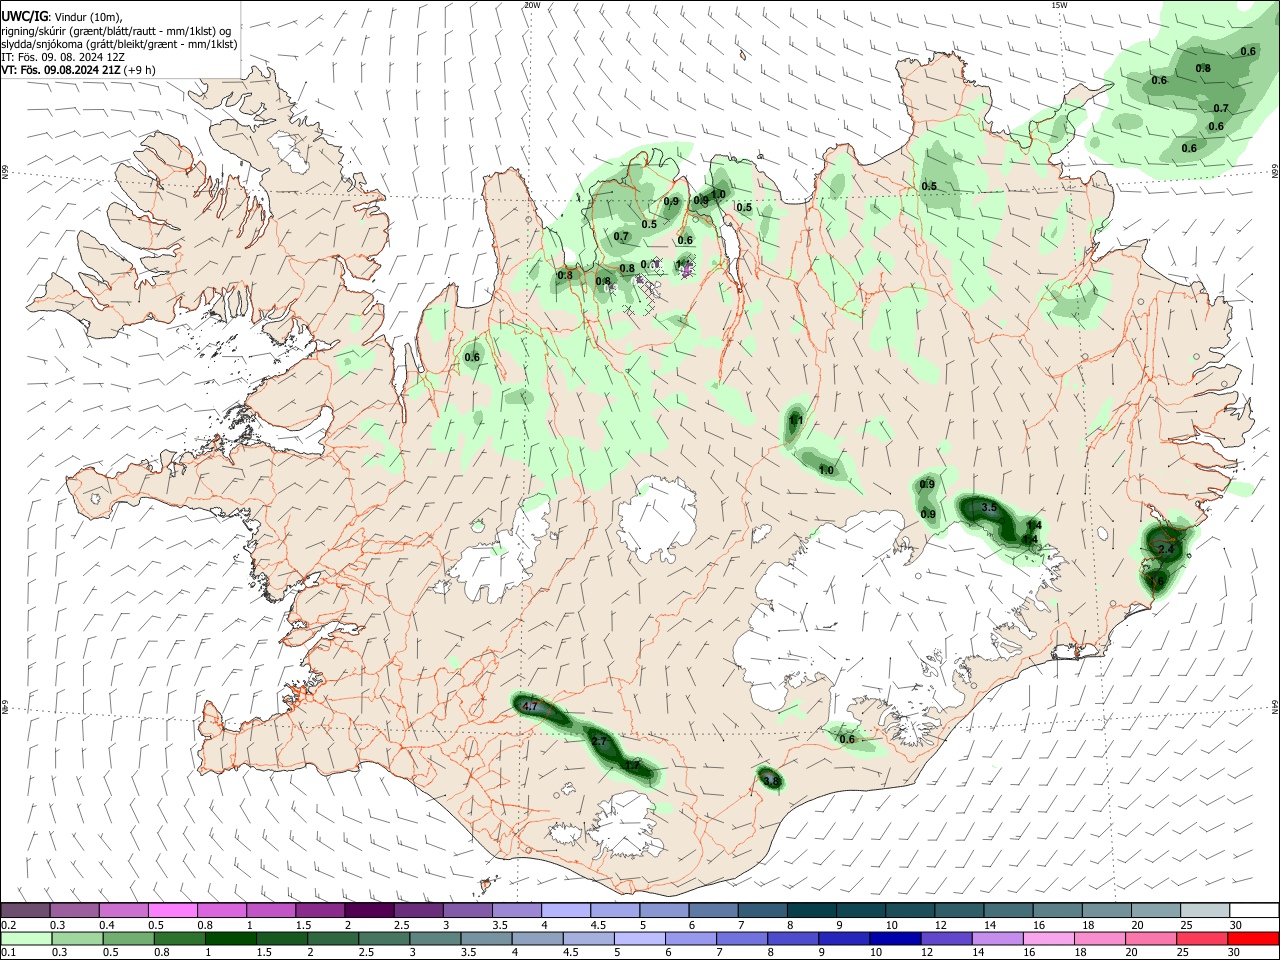Click the 20W longitude label at the top
The width and height of the screenshot is (1280, 960).
[x=532, y=5]
